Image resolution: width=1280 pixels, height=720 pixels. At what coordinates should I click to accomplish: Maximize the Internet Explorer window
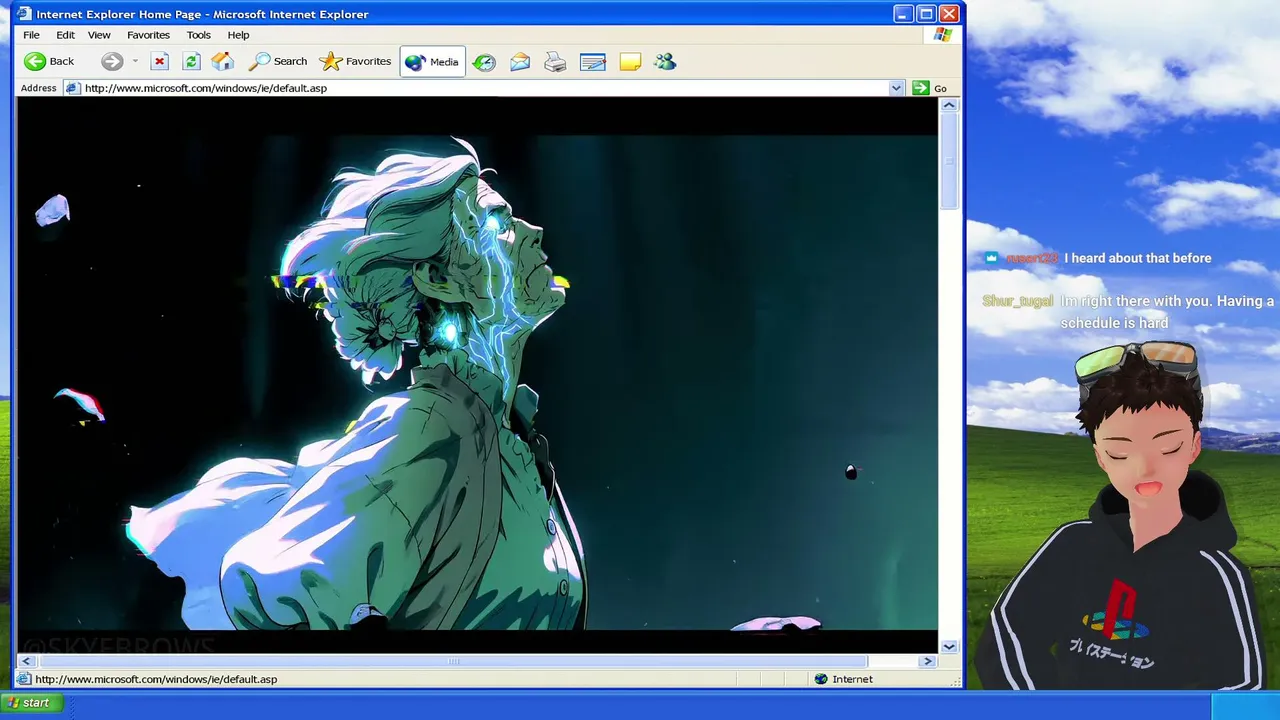tap(926, 14)
